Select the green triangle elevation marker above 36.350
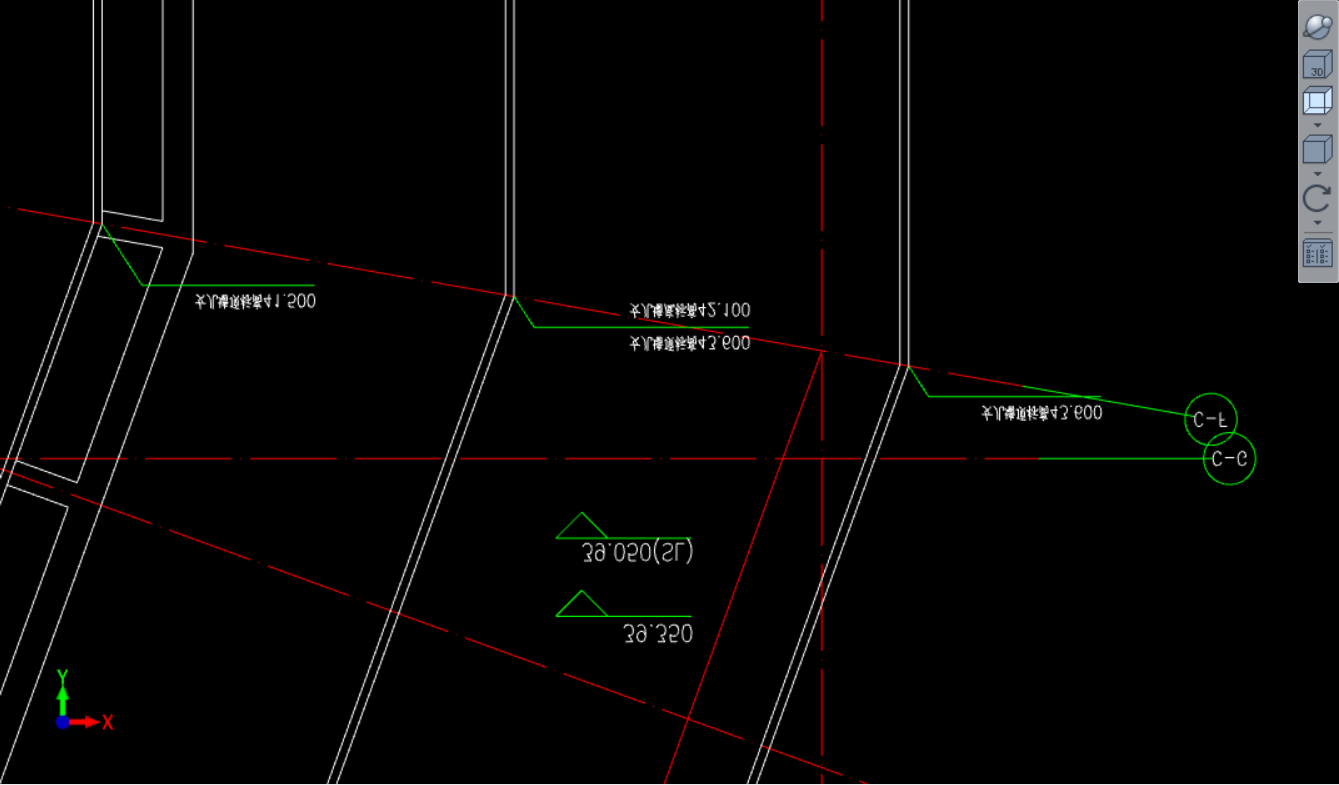The image size is (1339, 785). pyautogui.click(x=582, y=604)
